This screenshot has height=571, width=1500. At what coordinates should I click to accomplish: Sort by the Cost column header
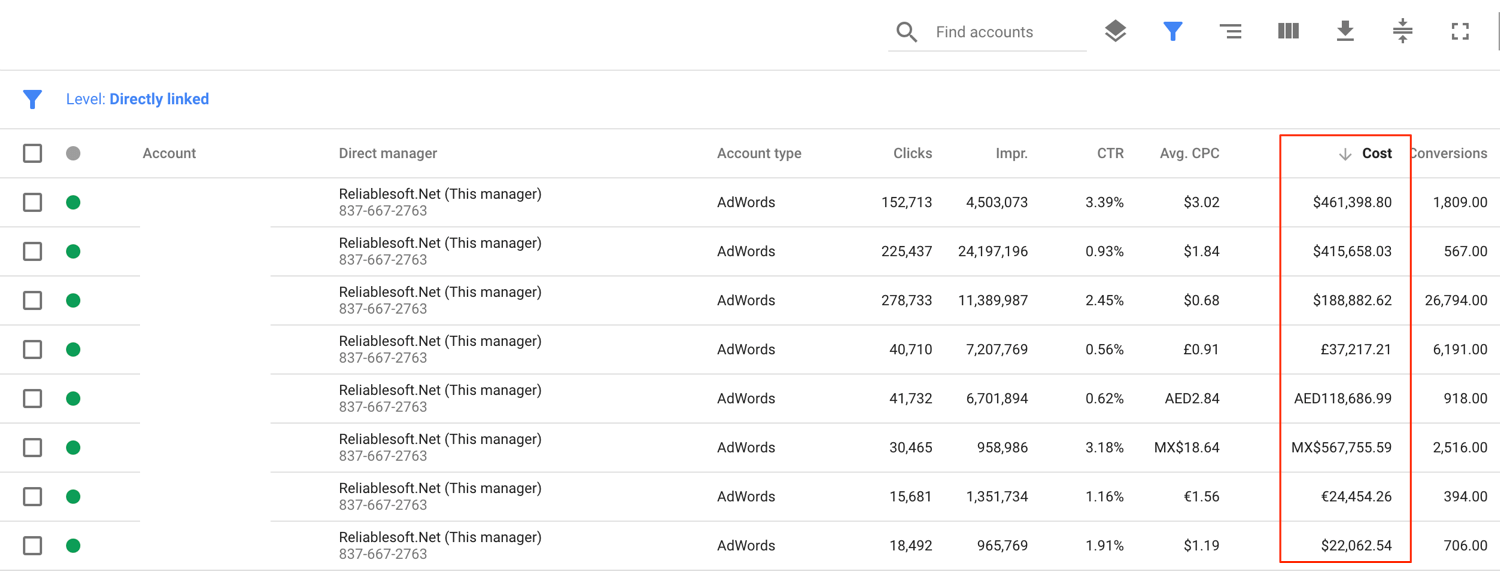point(1376,153)
